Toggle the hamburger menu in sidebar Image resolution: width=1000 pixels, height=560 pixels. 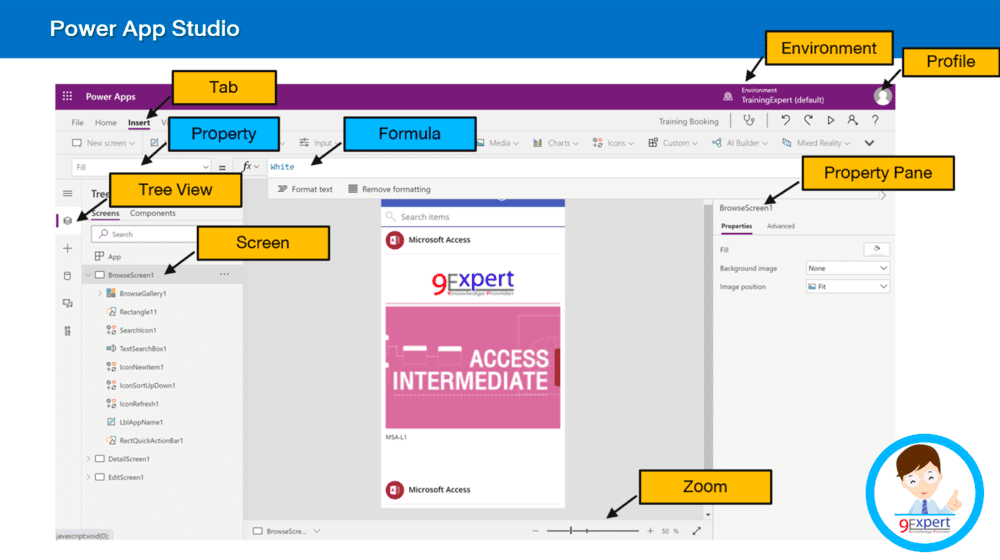68,193
